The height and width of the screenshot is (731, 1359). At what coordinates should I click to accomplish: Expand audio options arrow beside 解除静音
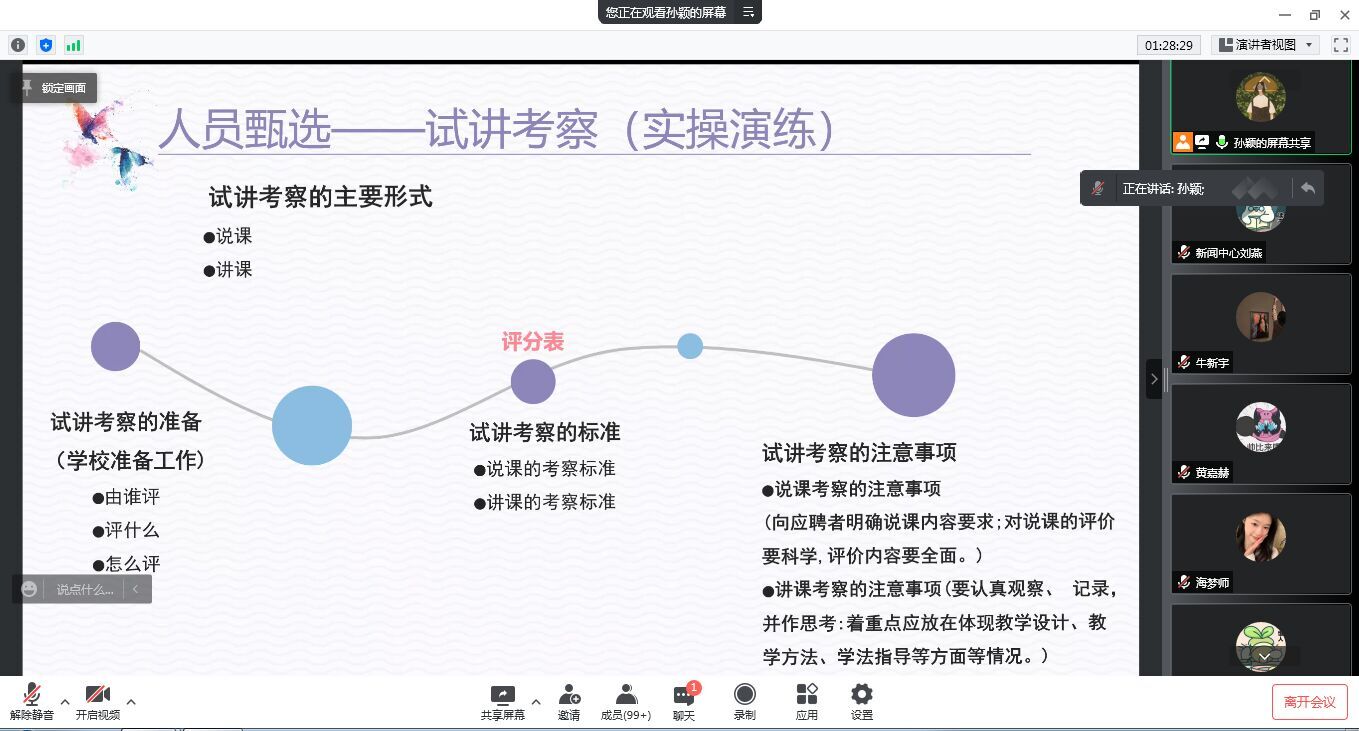click(x=65, y=702)
